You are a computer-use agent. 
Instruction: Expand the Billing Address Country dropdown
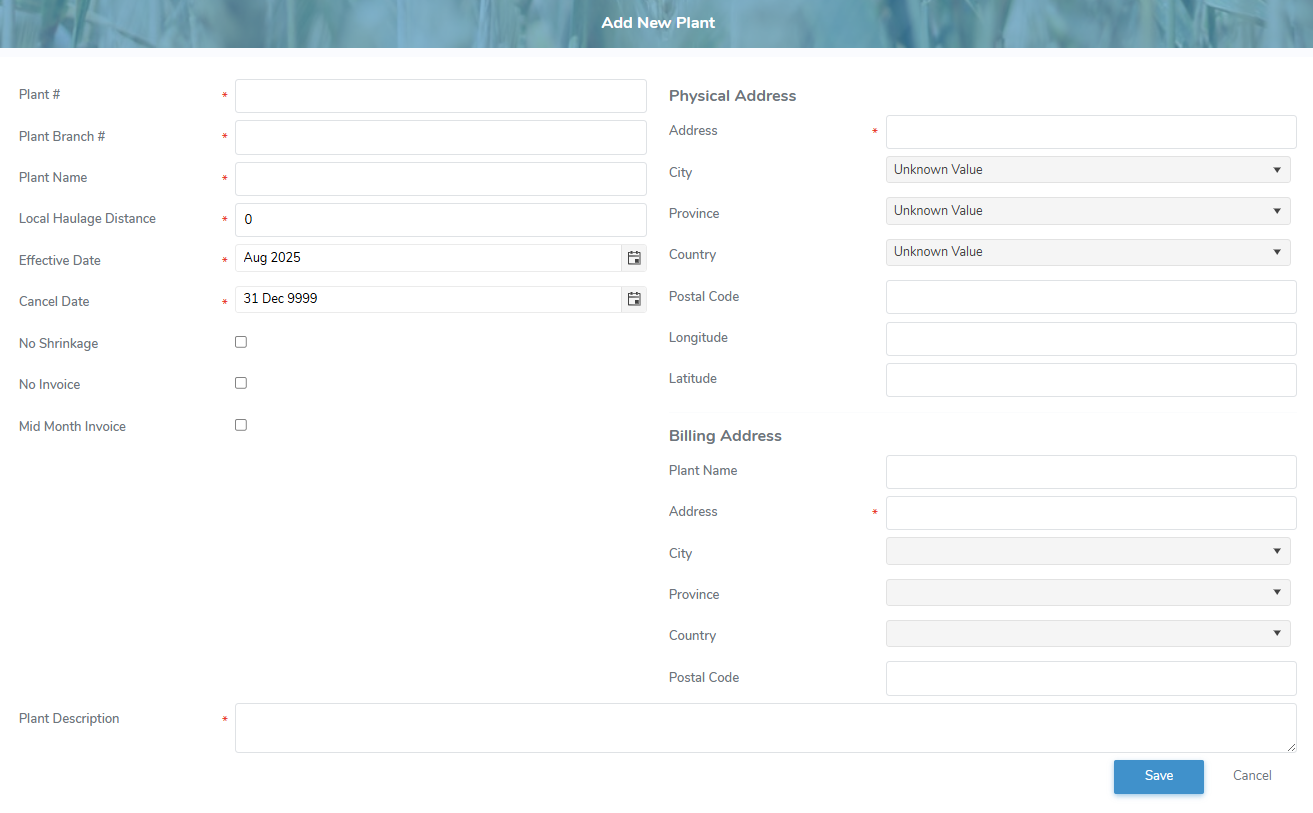[x=1088, y=633]
